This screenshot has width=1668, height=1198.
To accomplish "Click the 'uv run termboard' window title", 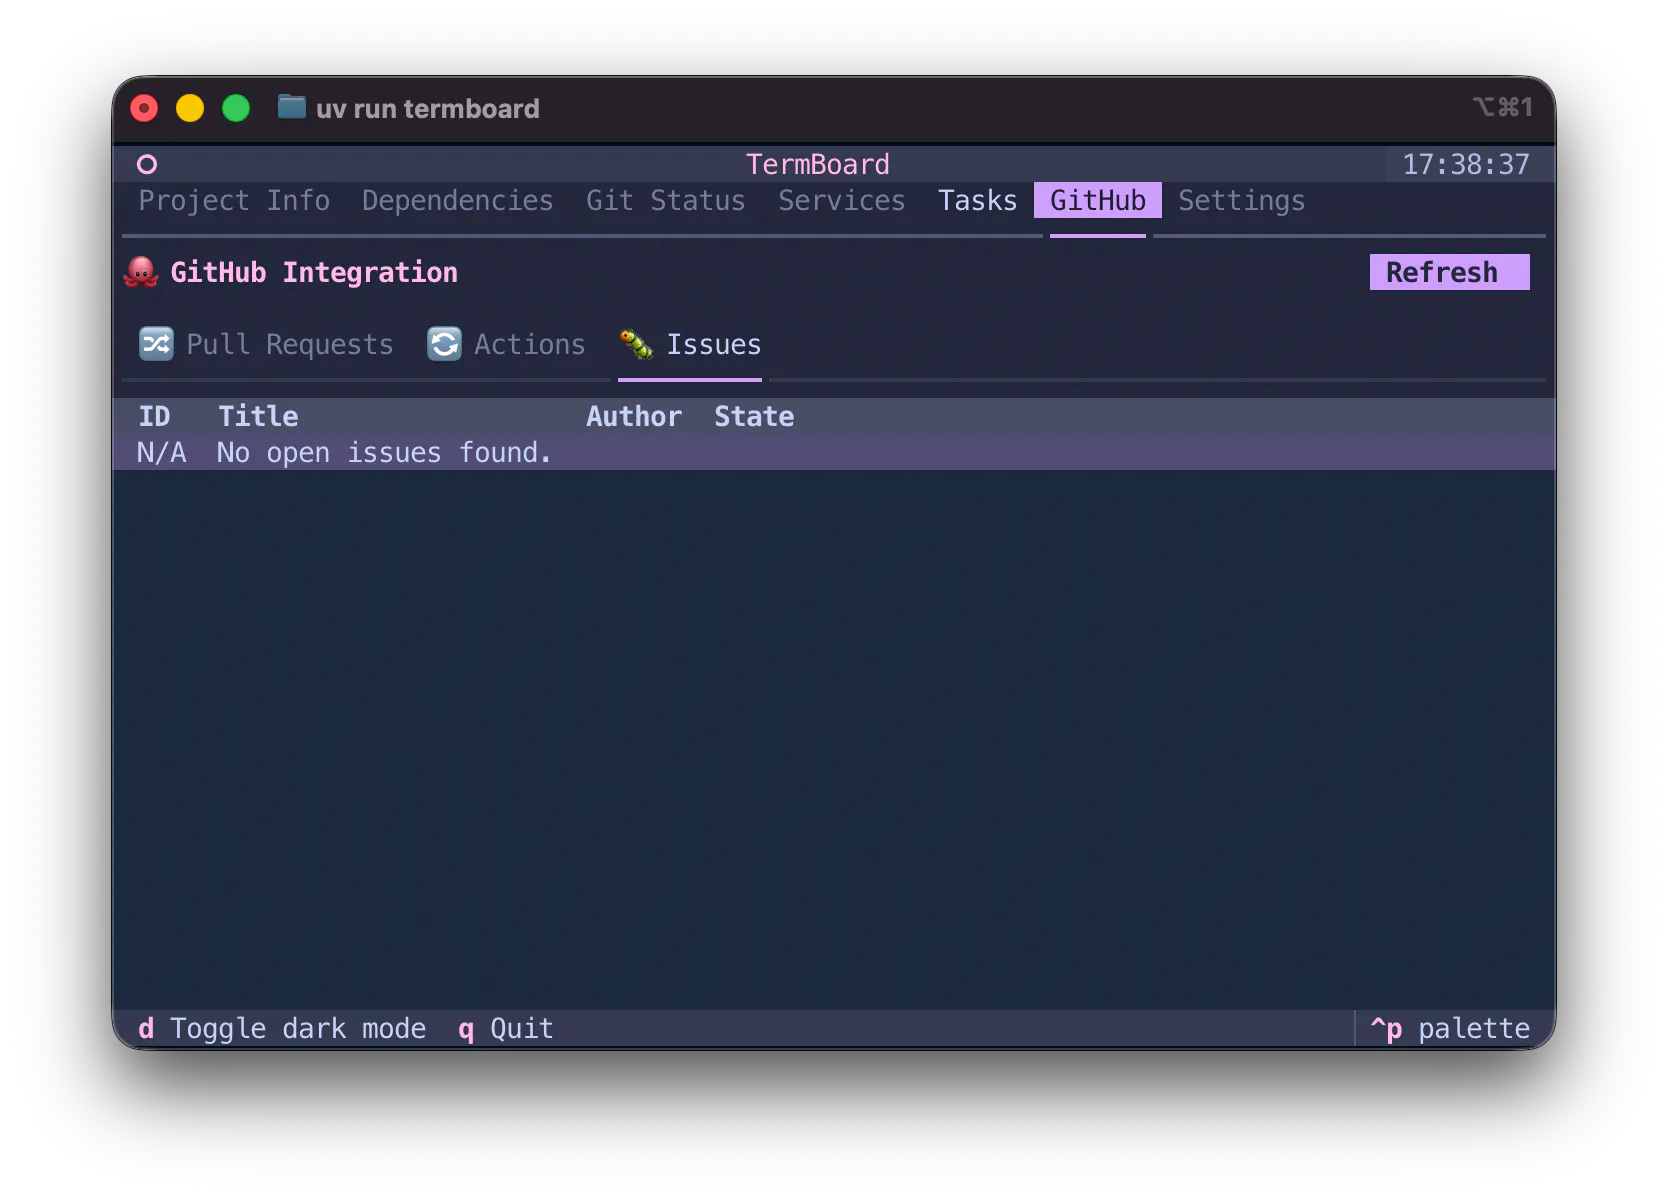I will pos(428,108).
